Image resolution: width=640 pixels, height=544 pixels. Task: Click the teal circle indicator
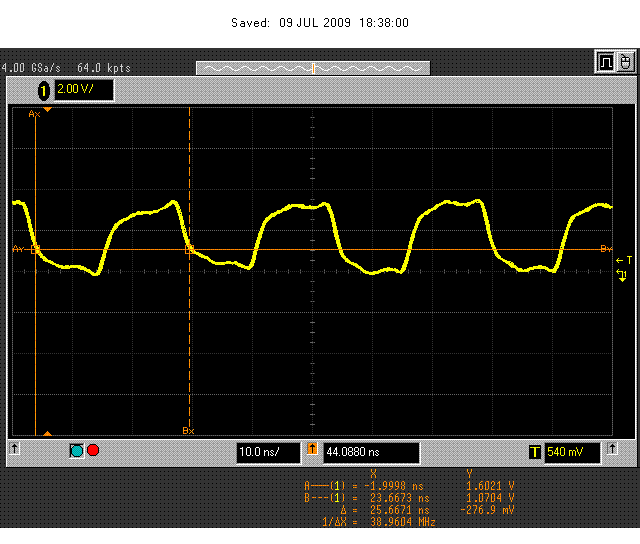coord(77,451)
